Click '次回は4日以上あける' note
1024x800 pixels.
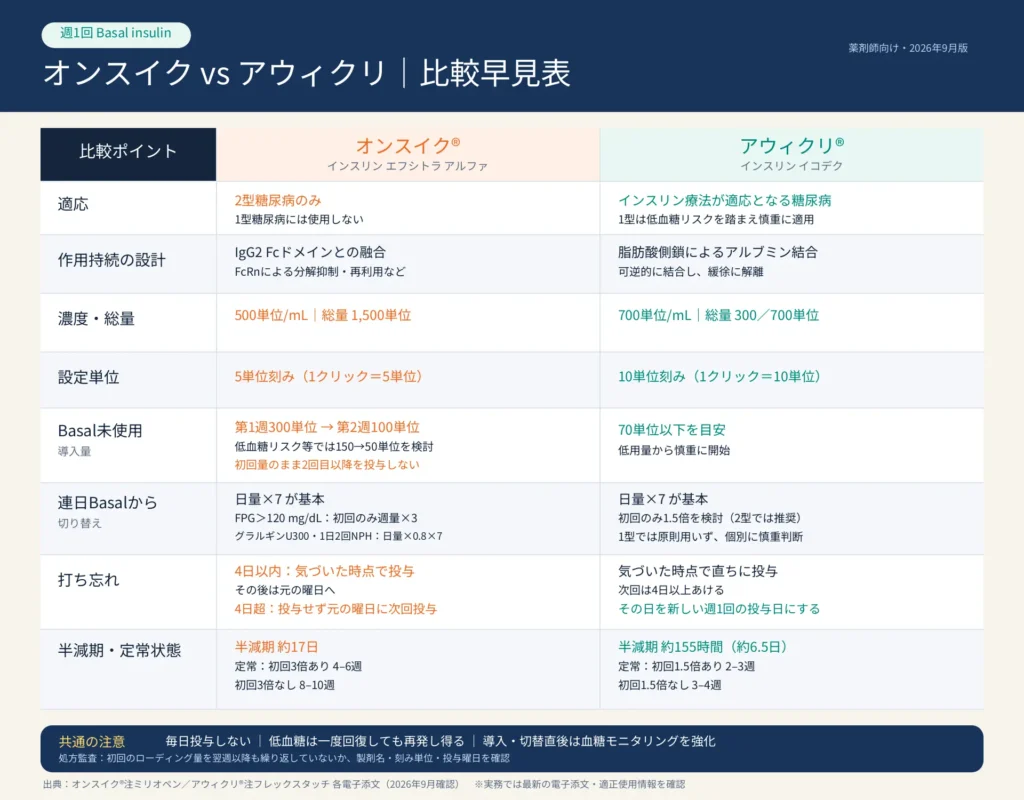(x=671, y=590)
